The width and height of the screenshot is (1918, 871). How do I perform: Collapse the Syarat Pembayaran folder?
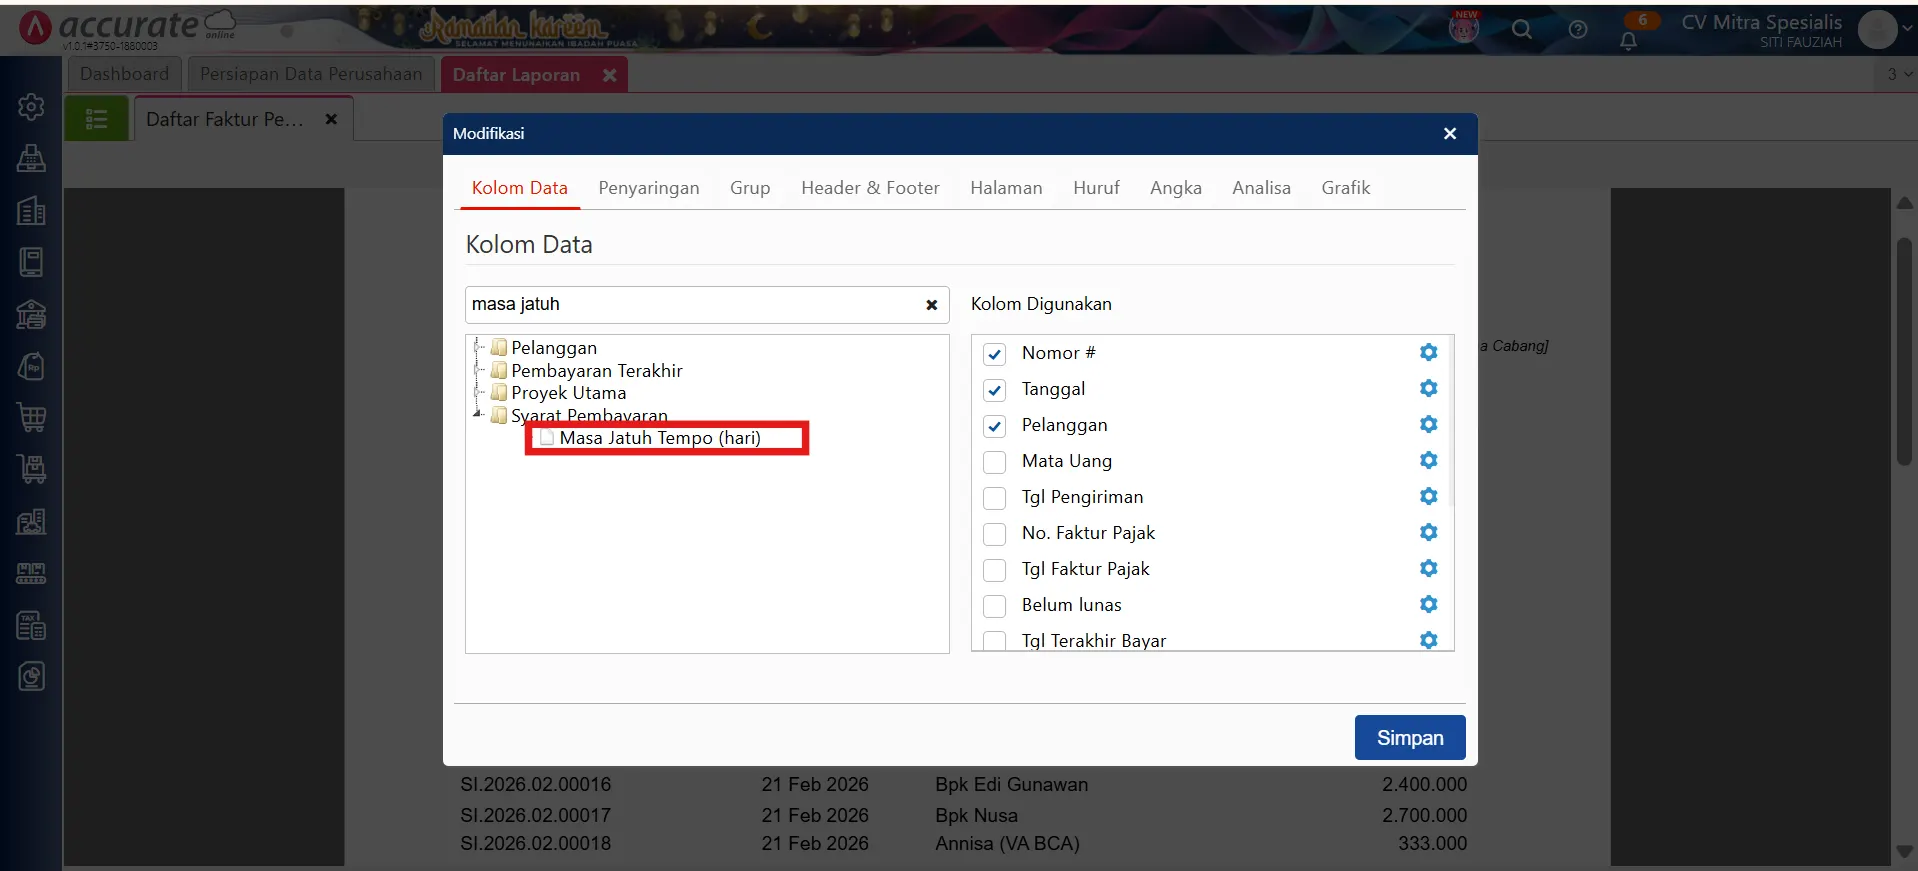point(478,413)
